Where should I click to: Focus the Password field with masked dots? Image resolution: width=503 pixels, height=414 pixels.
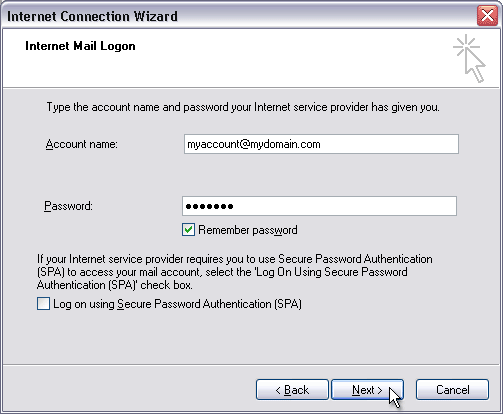(319, 206)
